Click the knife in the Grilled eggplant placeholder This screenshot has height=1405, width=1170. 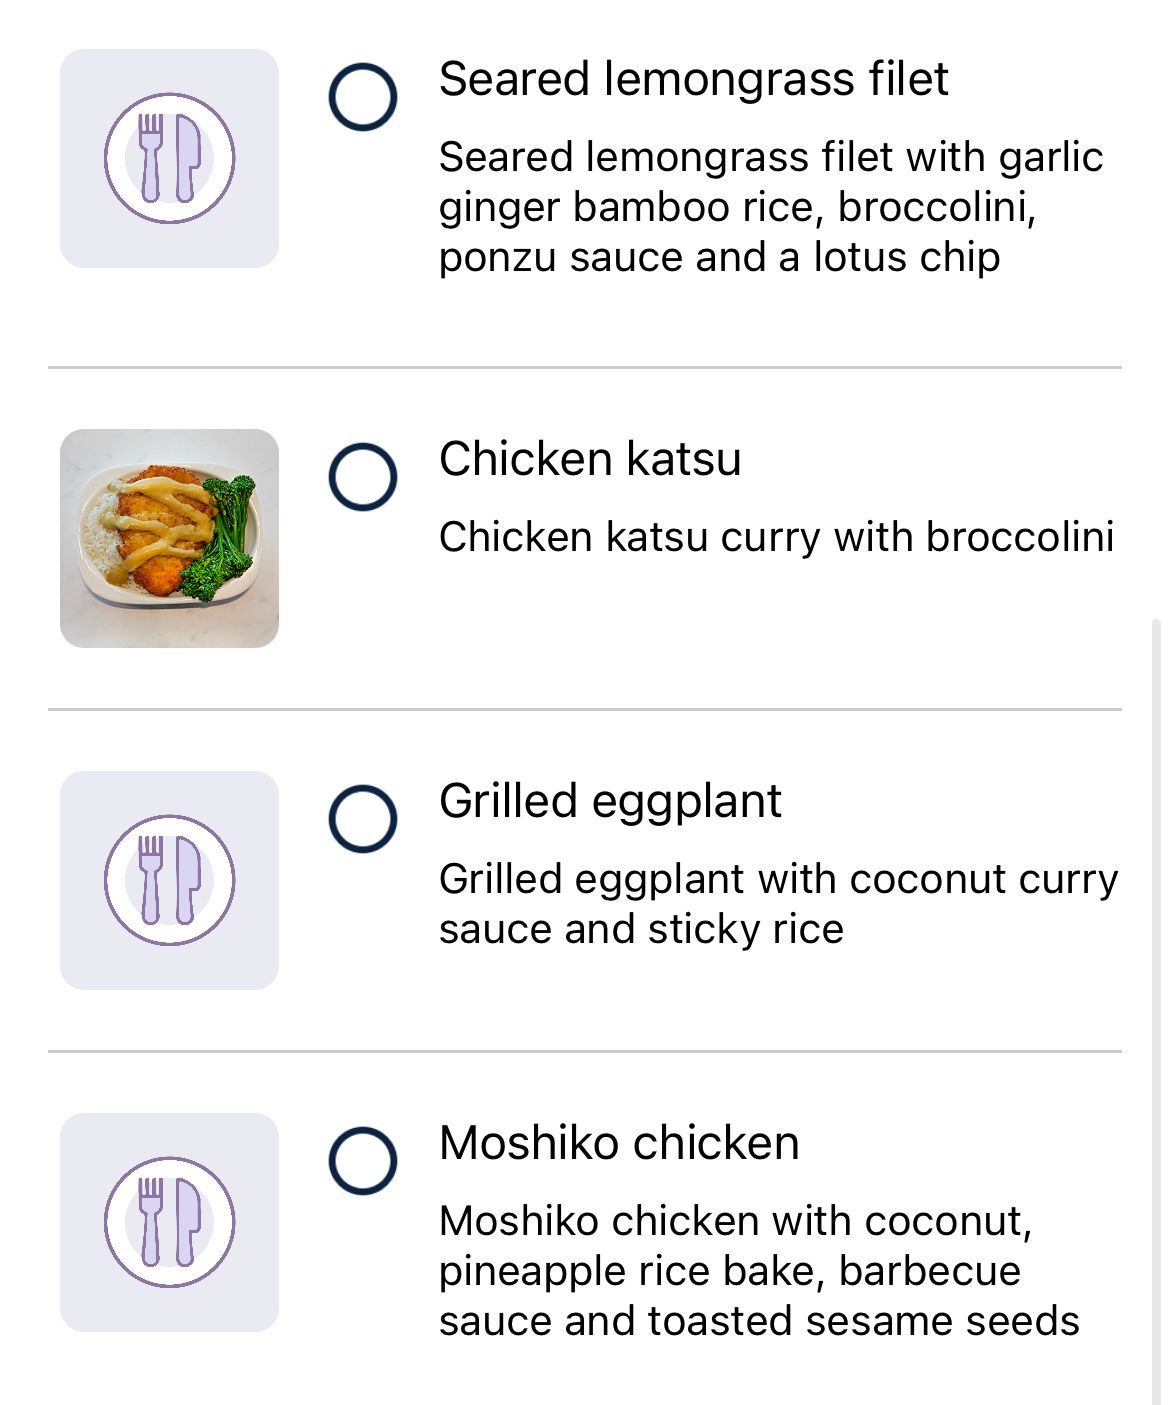pos(188,880)
